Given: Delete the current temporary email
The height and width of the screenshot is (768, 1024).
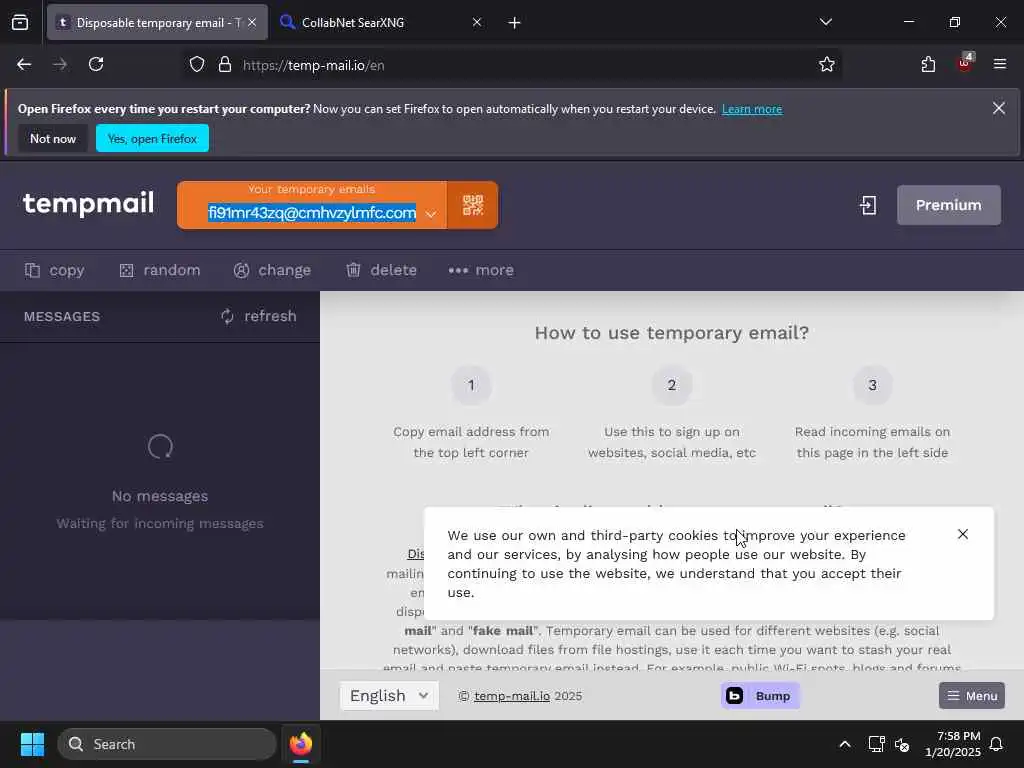Looking at the screenshot, I should [381, 270].
